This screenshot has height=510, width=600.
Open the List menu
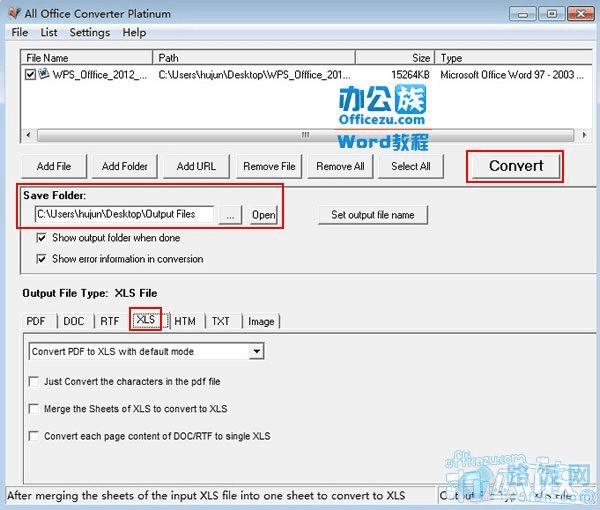(x=49, y=33)
